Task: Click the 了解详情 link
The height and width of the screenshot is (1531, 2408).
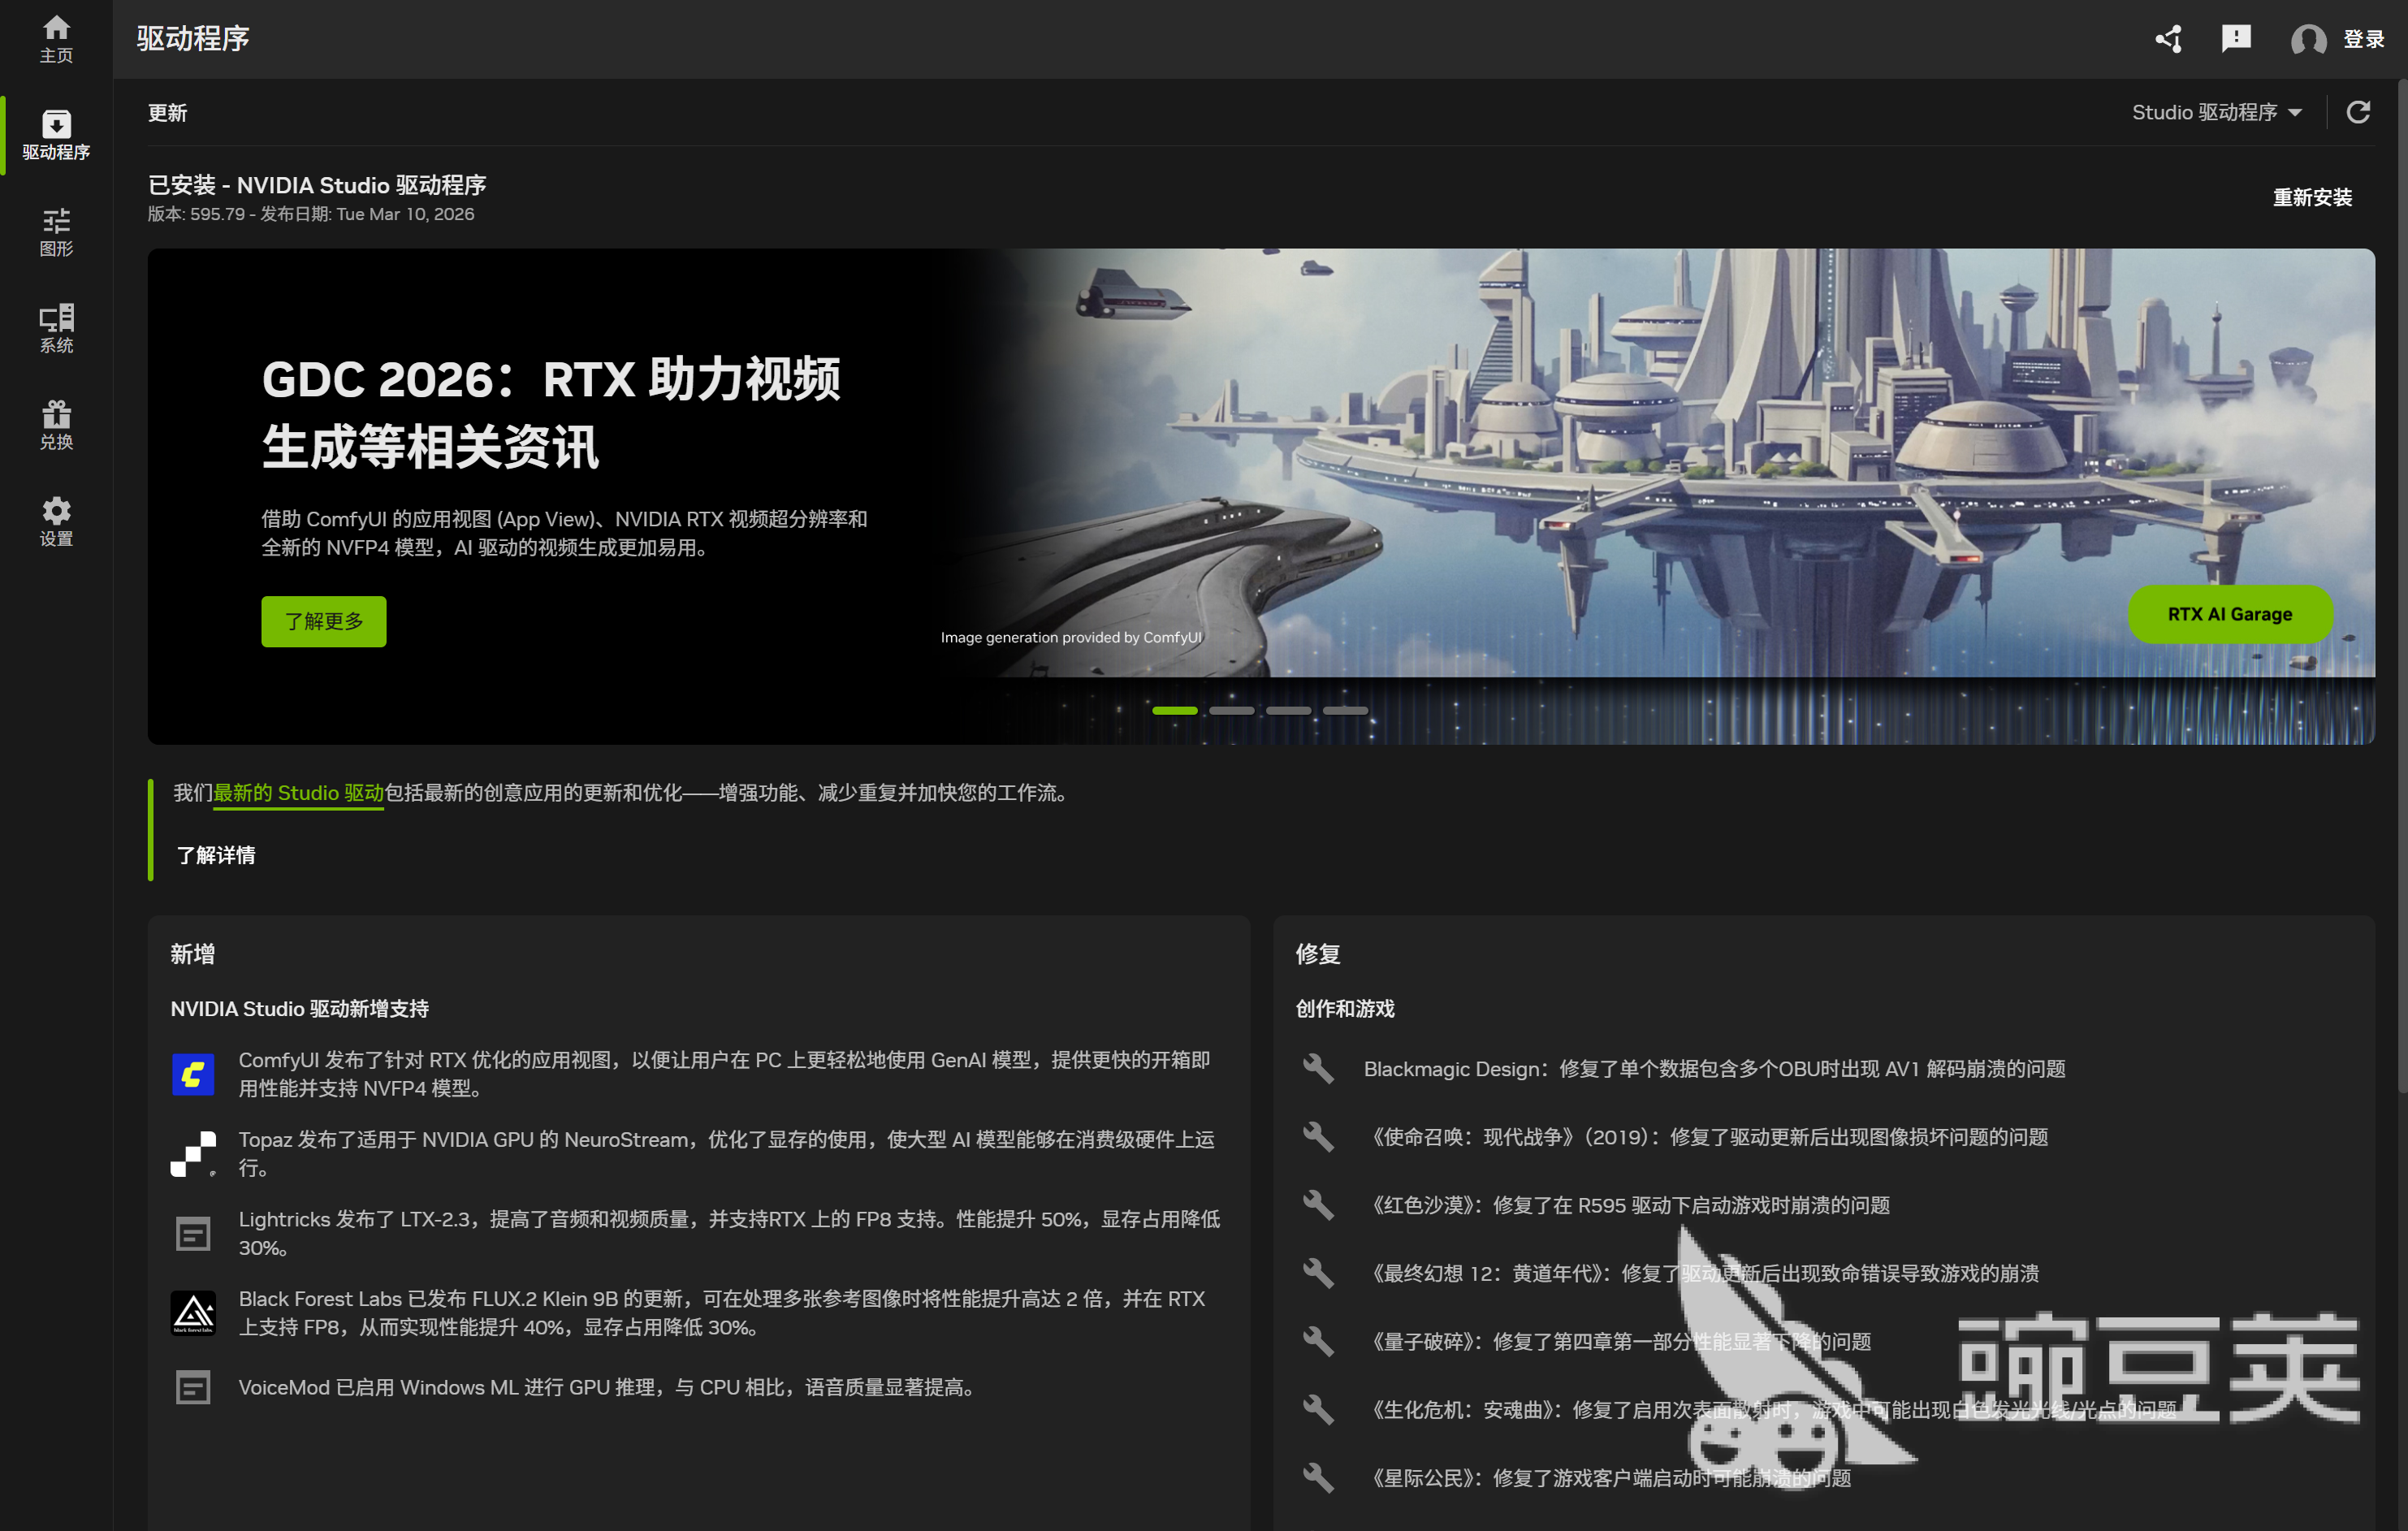Action: click(216, 855)
